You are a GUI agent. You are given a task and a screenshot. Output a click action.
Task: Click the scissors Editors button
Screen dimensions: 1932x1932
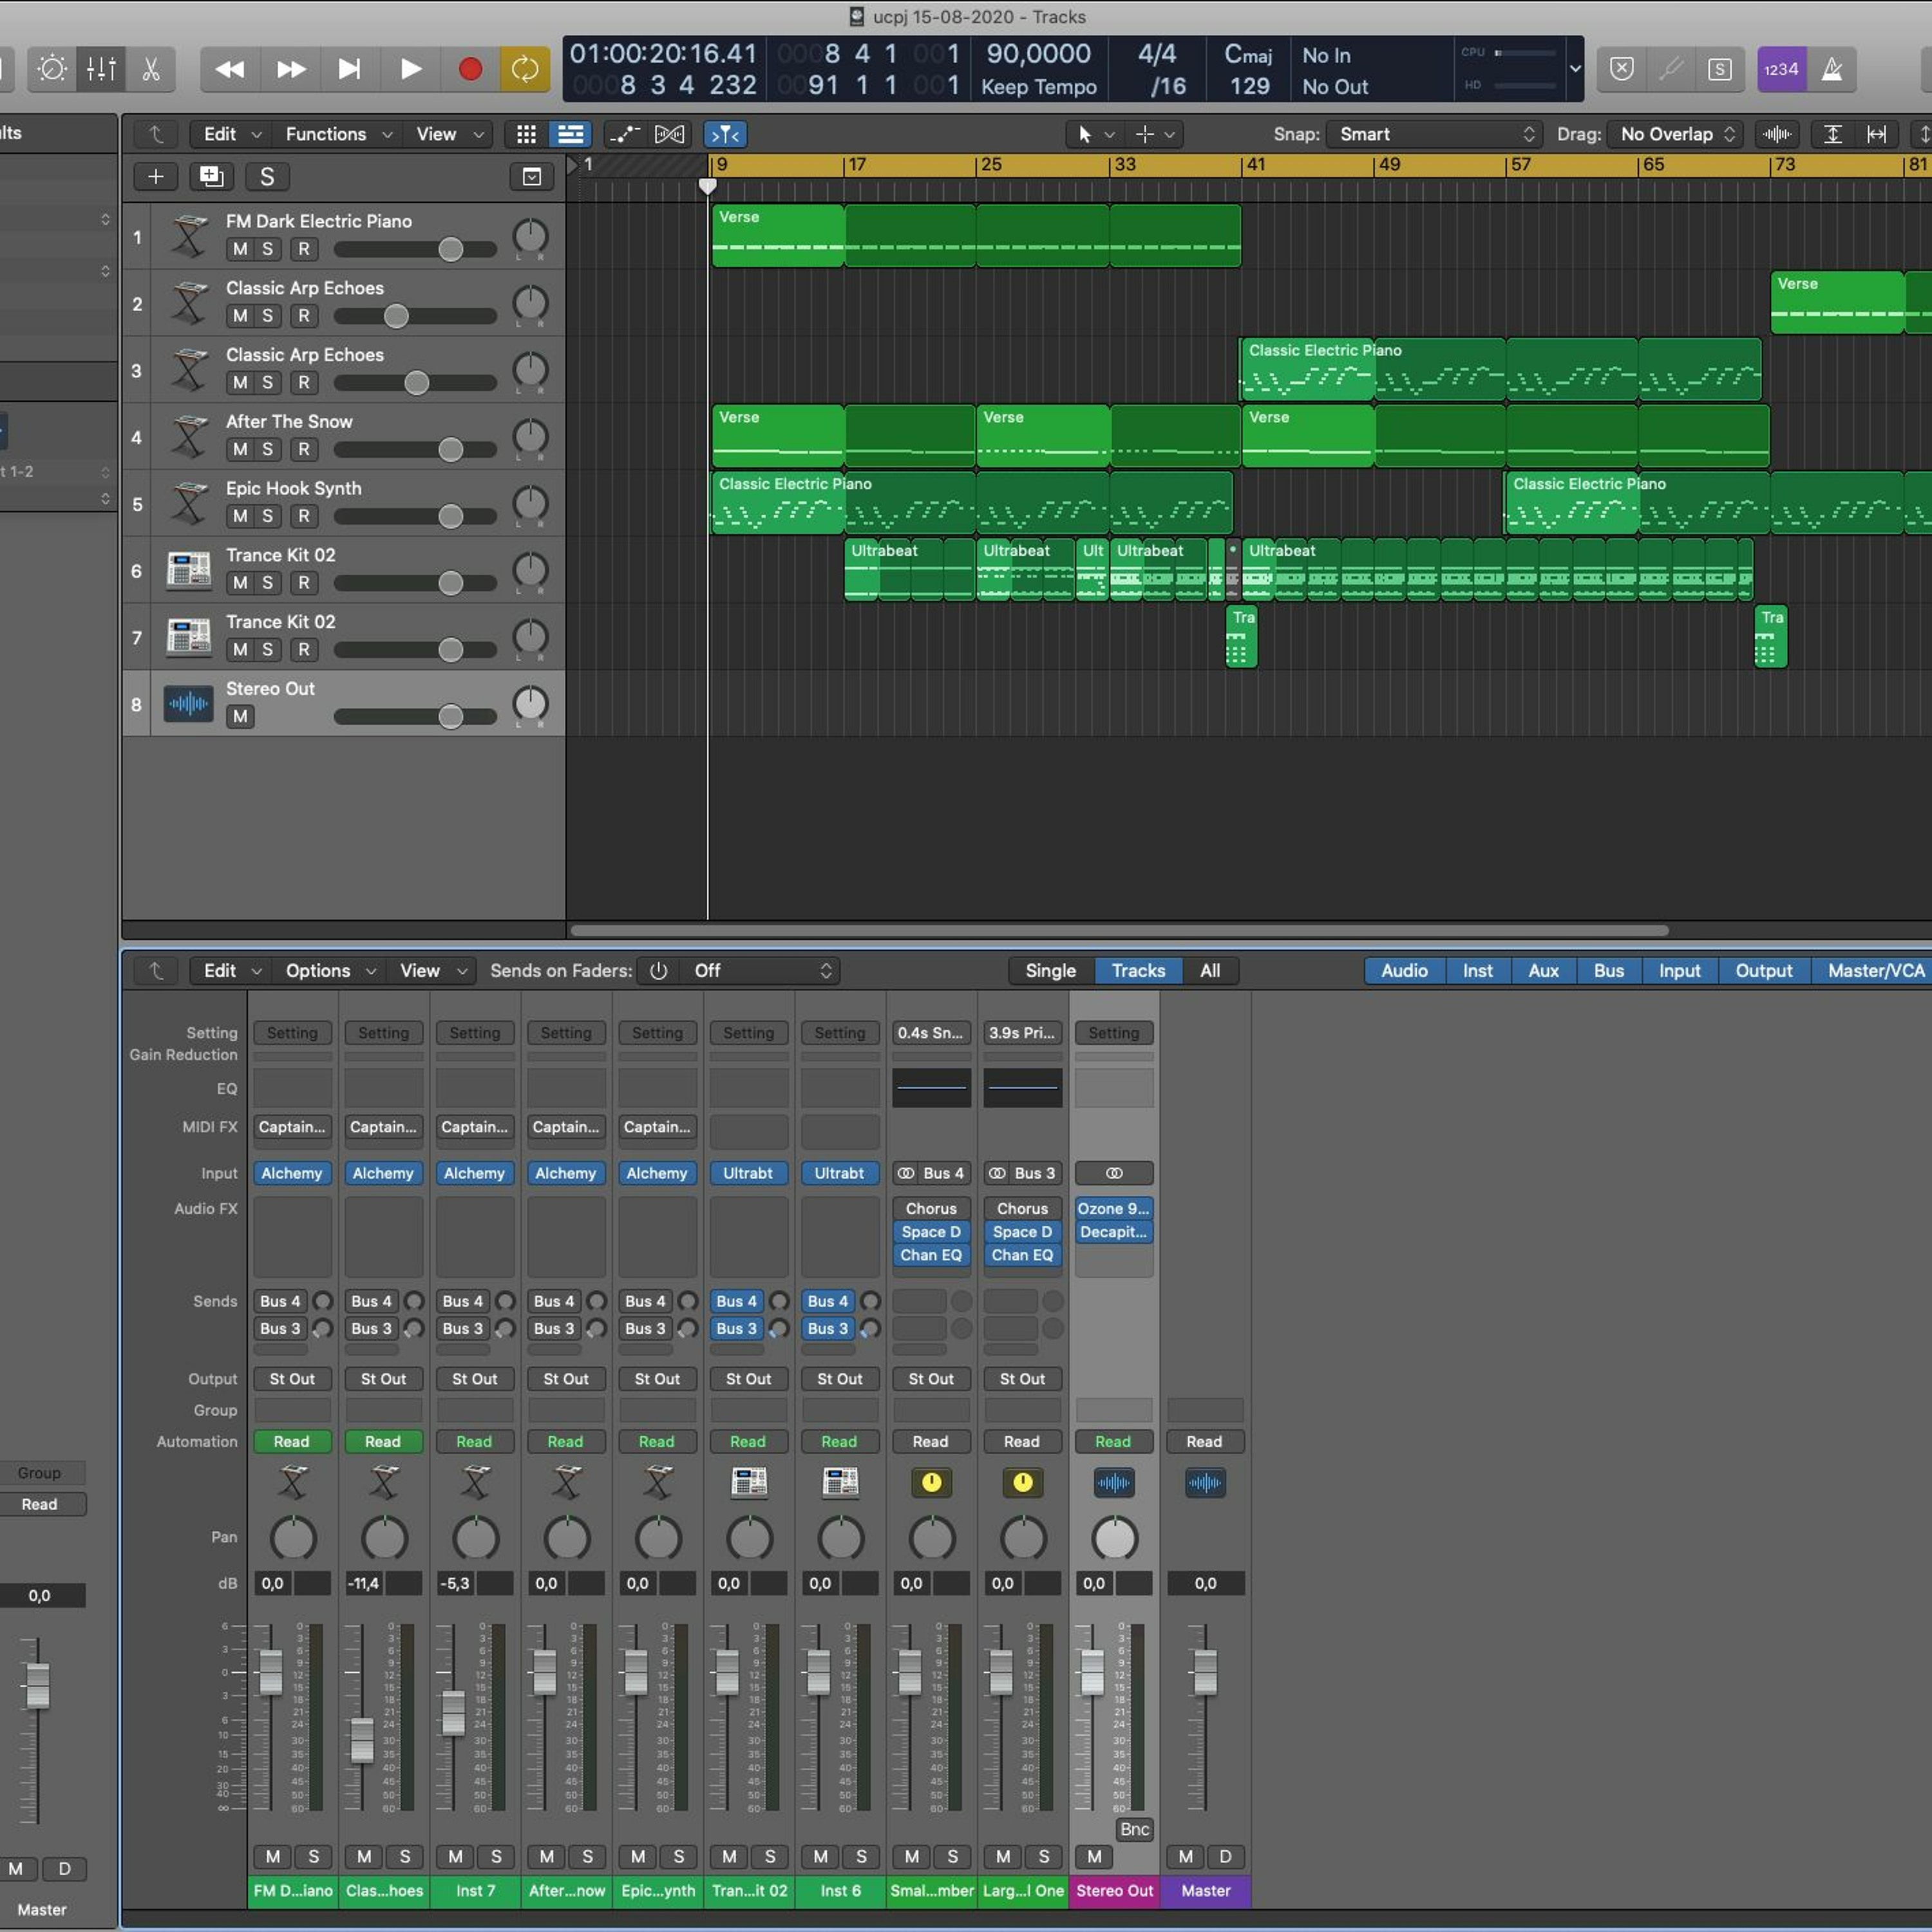(x=151, y=69)
